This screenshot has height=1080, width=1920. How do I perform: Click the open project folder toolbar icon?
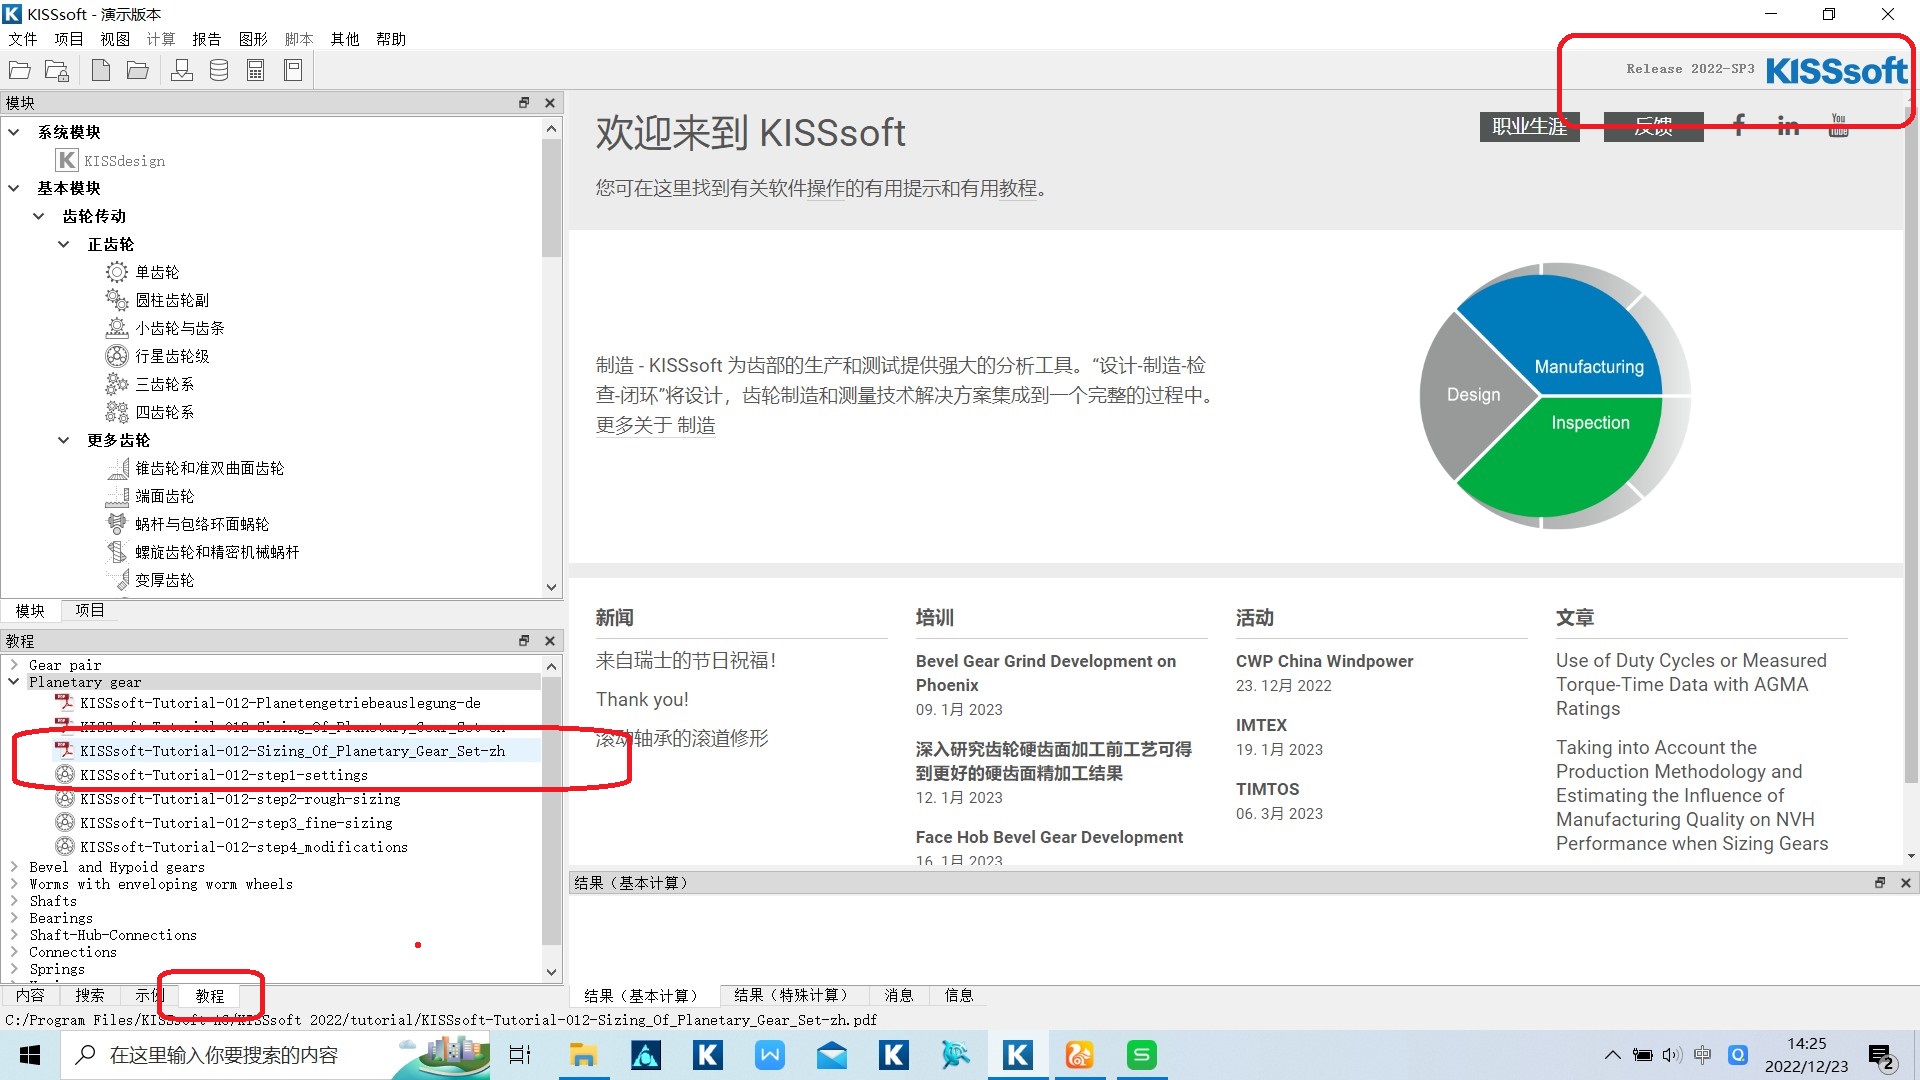20,70
